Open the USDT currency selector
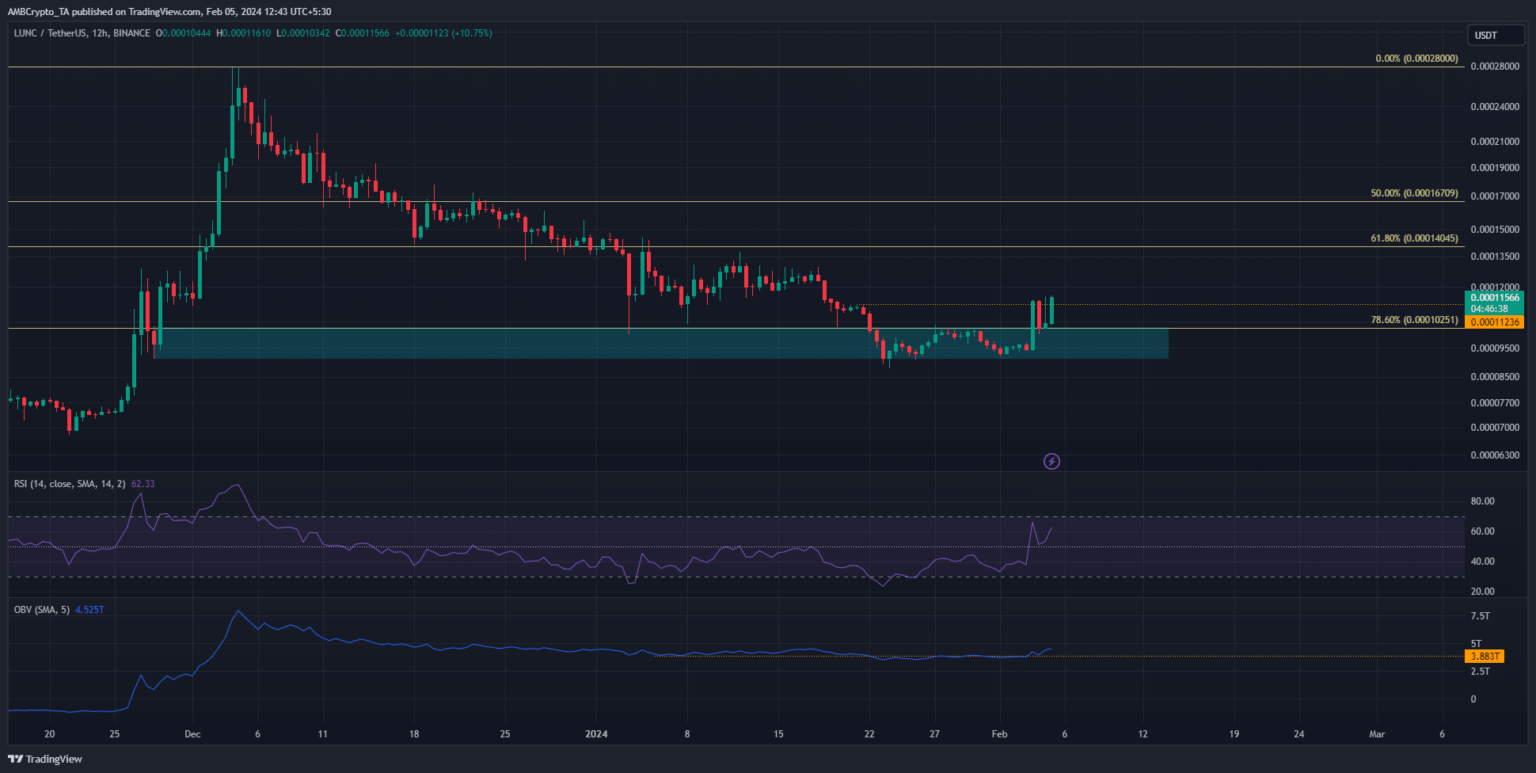Screen dimensions: 1536x773 pos(1484,37)
